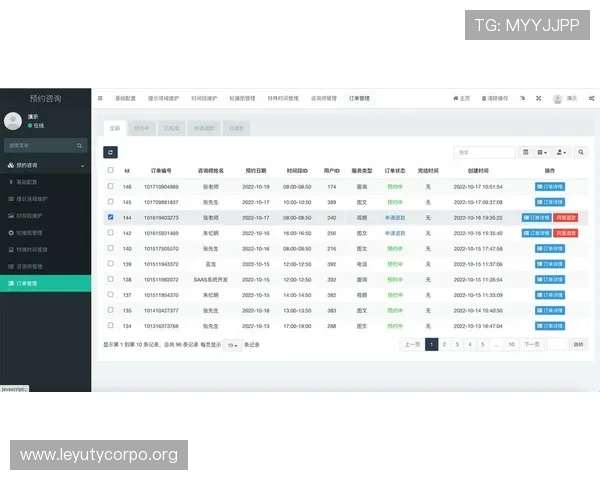
Task: Open the export data dropdown
Action: [x=561, y=152]
